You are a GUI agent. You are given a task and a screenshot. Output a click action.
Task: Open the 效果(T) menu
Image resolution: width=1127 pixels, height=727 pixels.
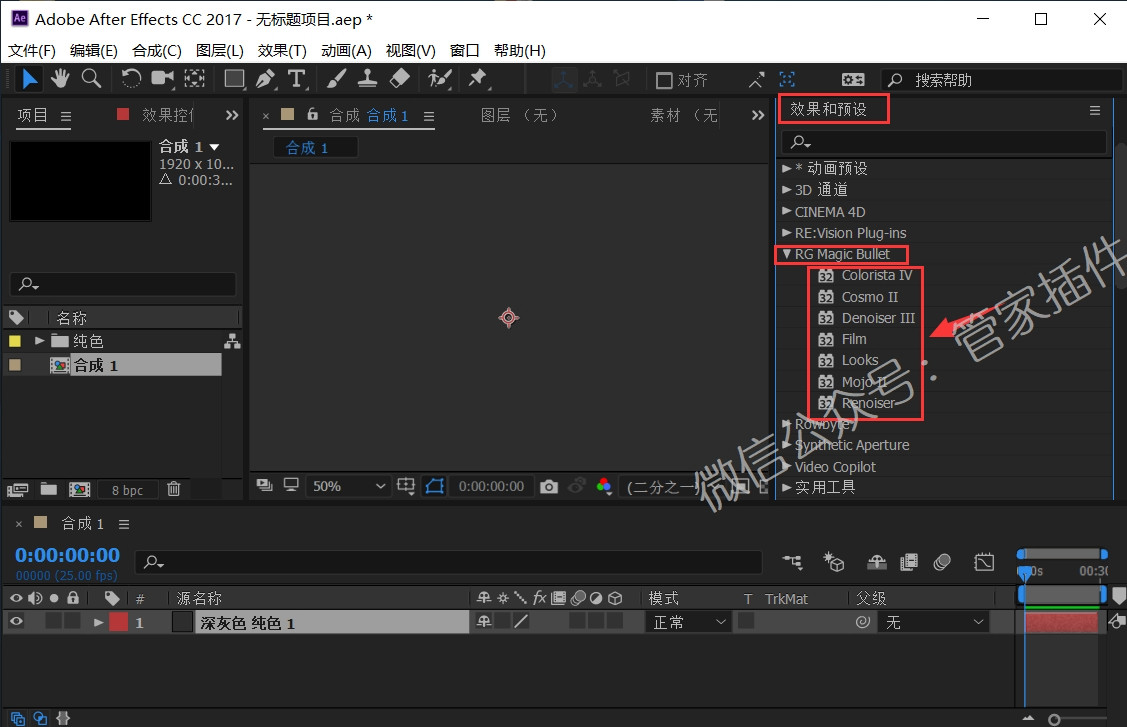point(282,50)
